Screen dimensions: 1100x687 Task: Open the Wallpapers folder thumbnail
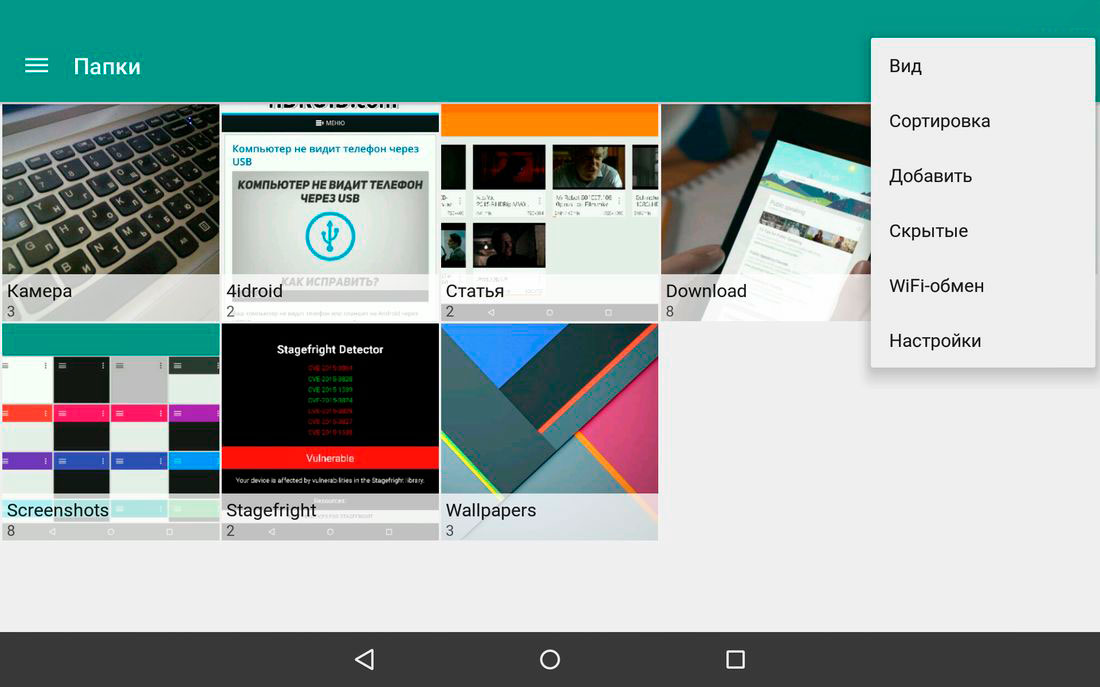click(x=550, y=432)
